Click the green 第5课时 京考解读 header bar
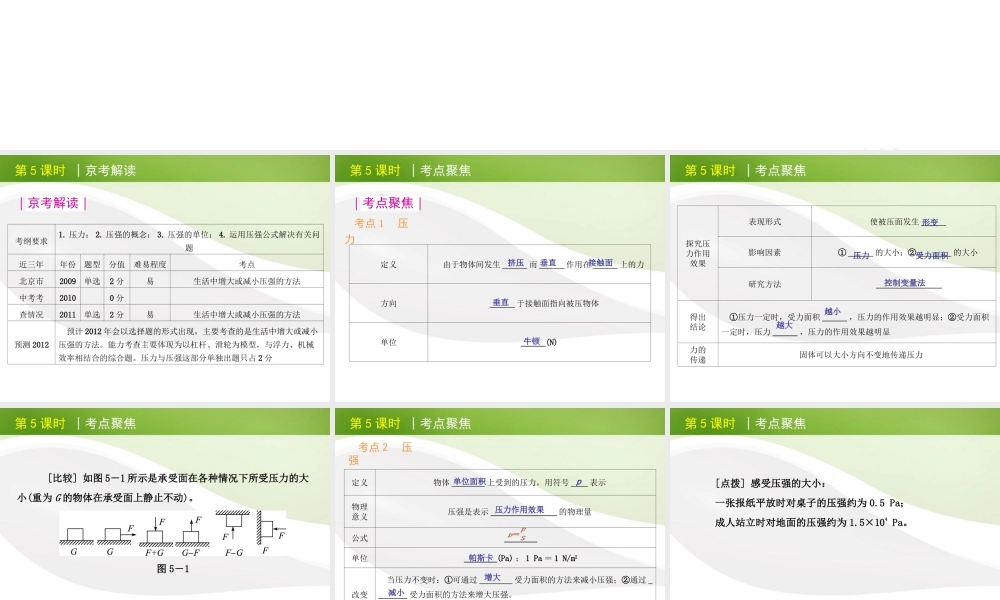1000x600 pixels. (165, 170)
